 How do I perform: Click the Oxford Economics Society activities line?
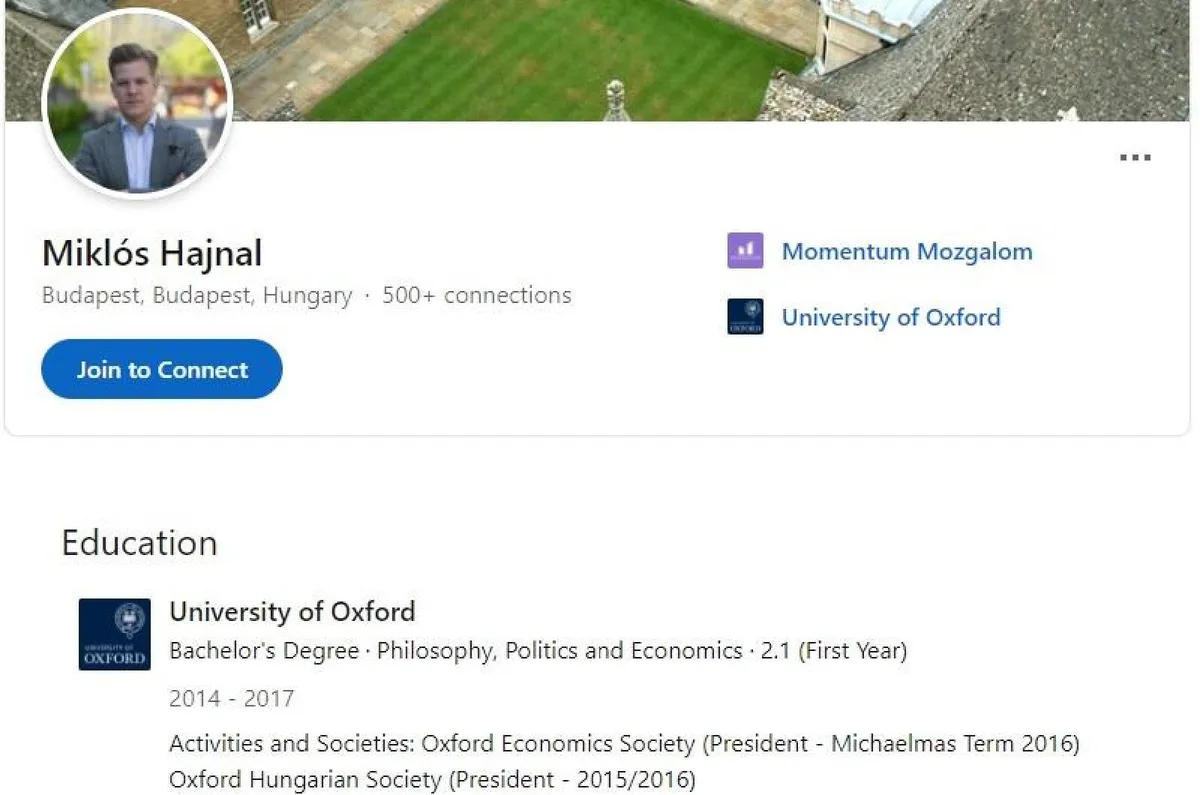click(x=624, y=744)
